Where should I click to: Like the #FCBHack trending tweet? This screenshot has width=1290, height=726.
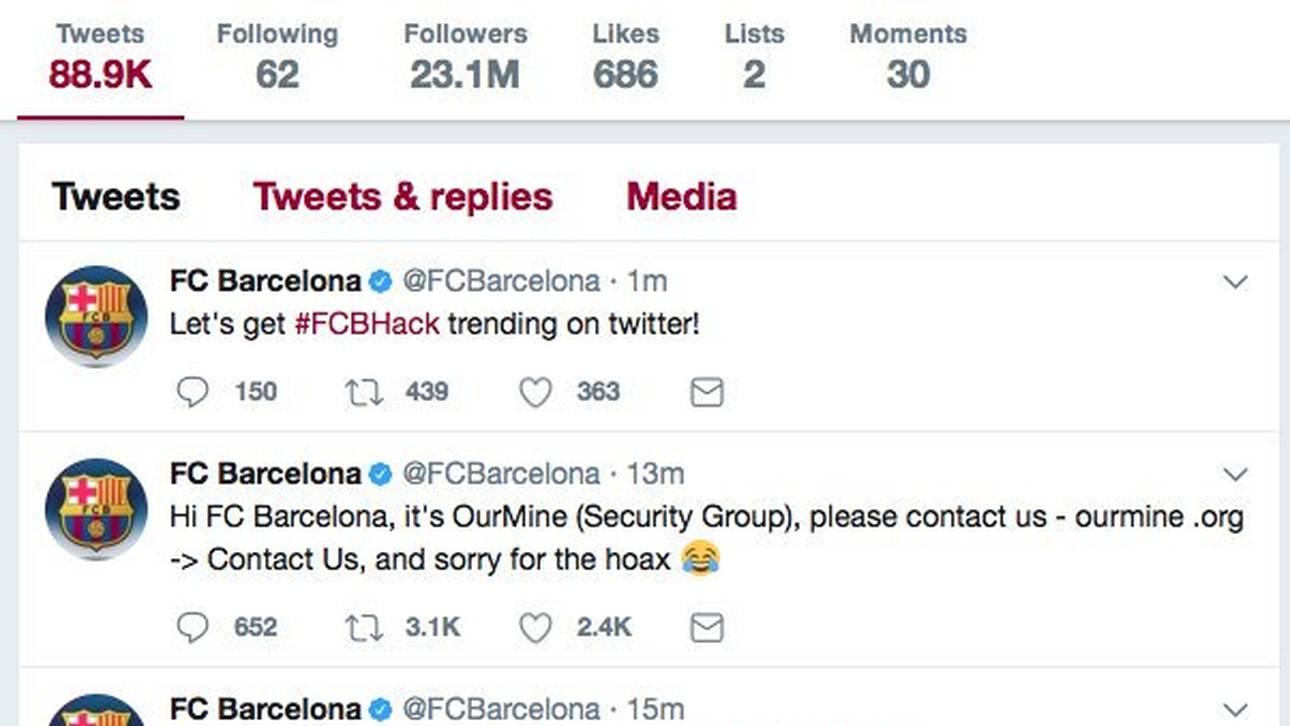click(535, 392)
